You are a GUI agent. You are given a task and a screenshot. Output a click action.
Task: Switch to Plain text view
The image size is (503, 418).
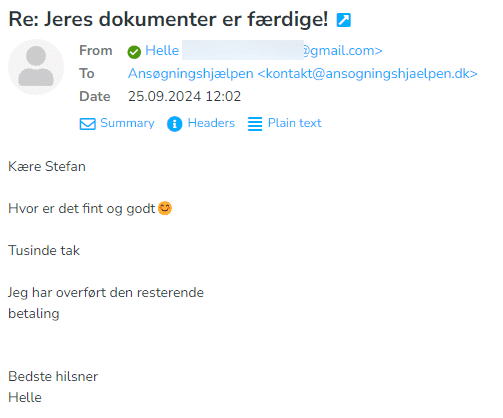(x=295, y=123)
